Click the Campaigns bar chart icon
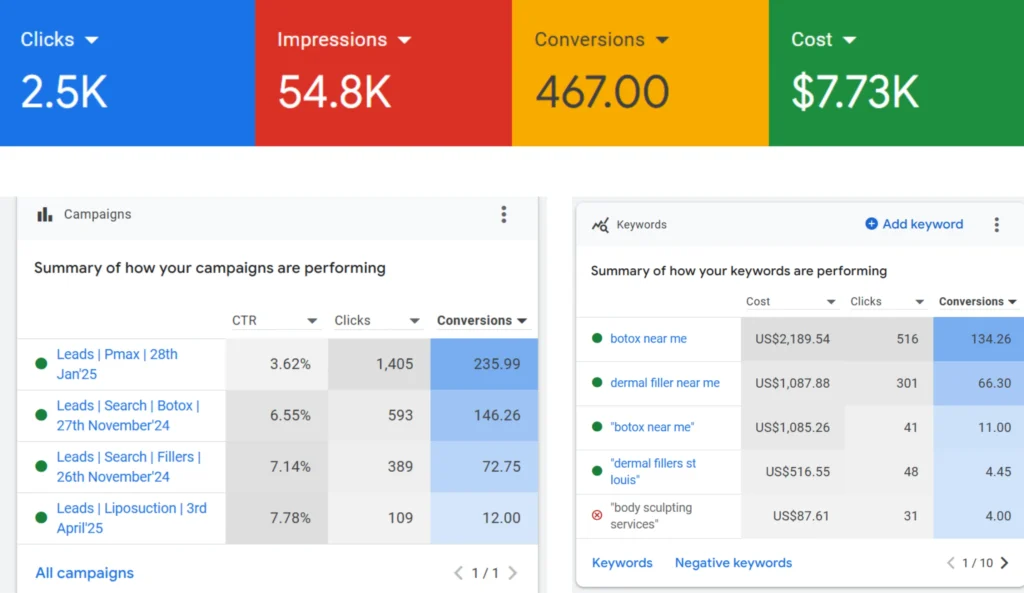Viewport: 1024px width, 593px height. 44,214
